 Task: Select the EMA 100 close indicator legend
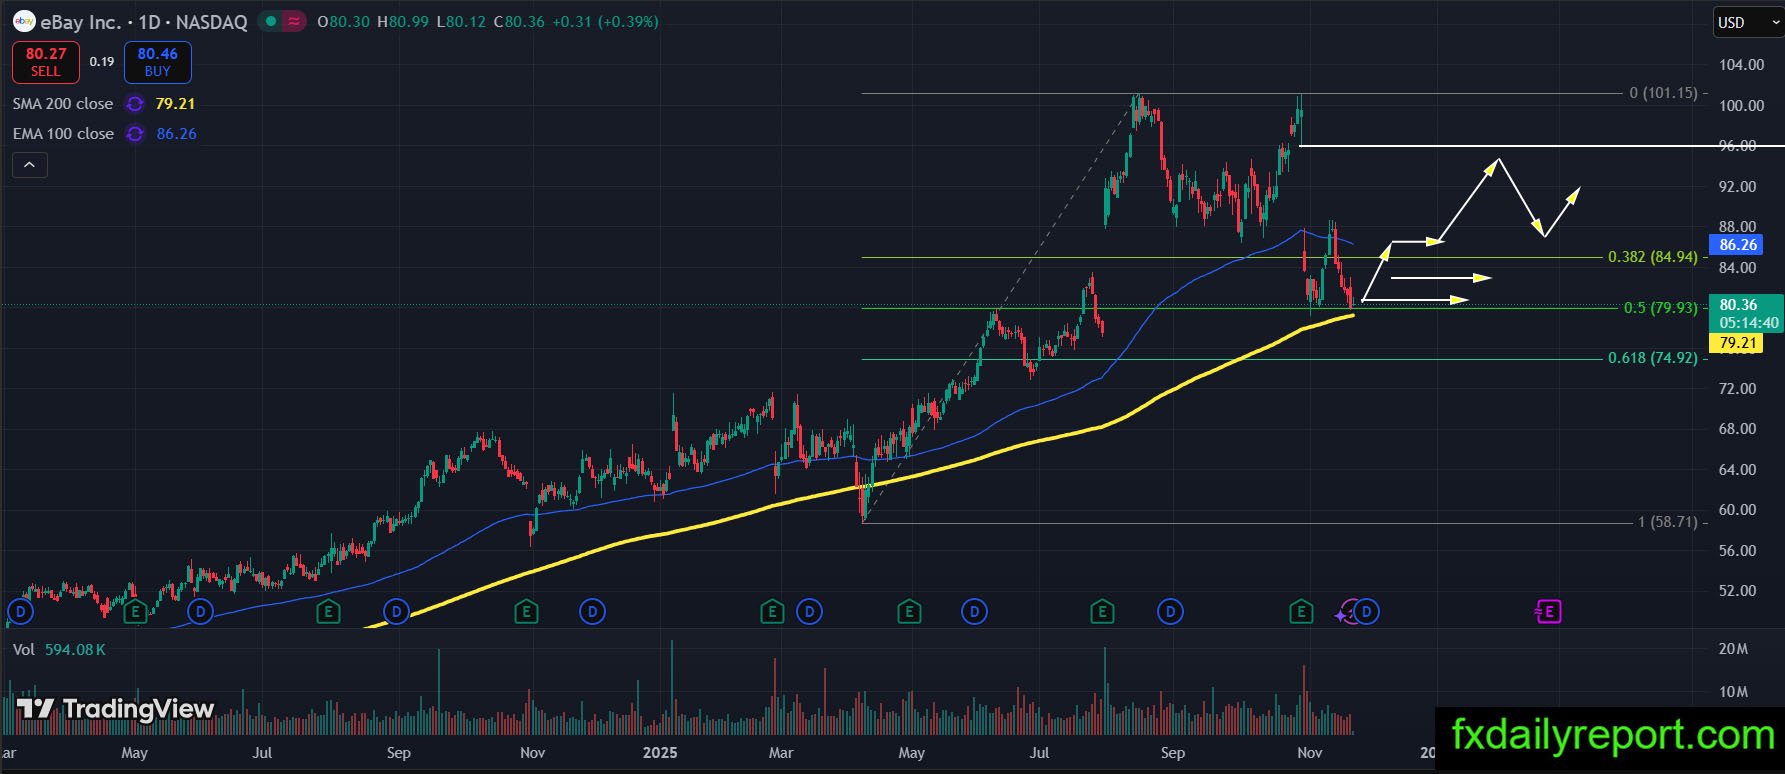63,134
